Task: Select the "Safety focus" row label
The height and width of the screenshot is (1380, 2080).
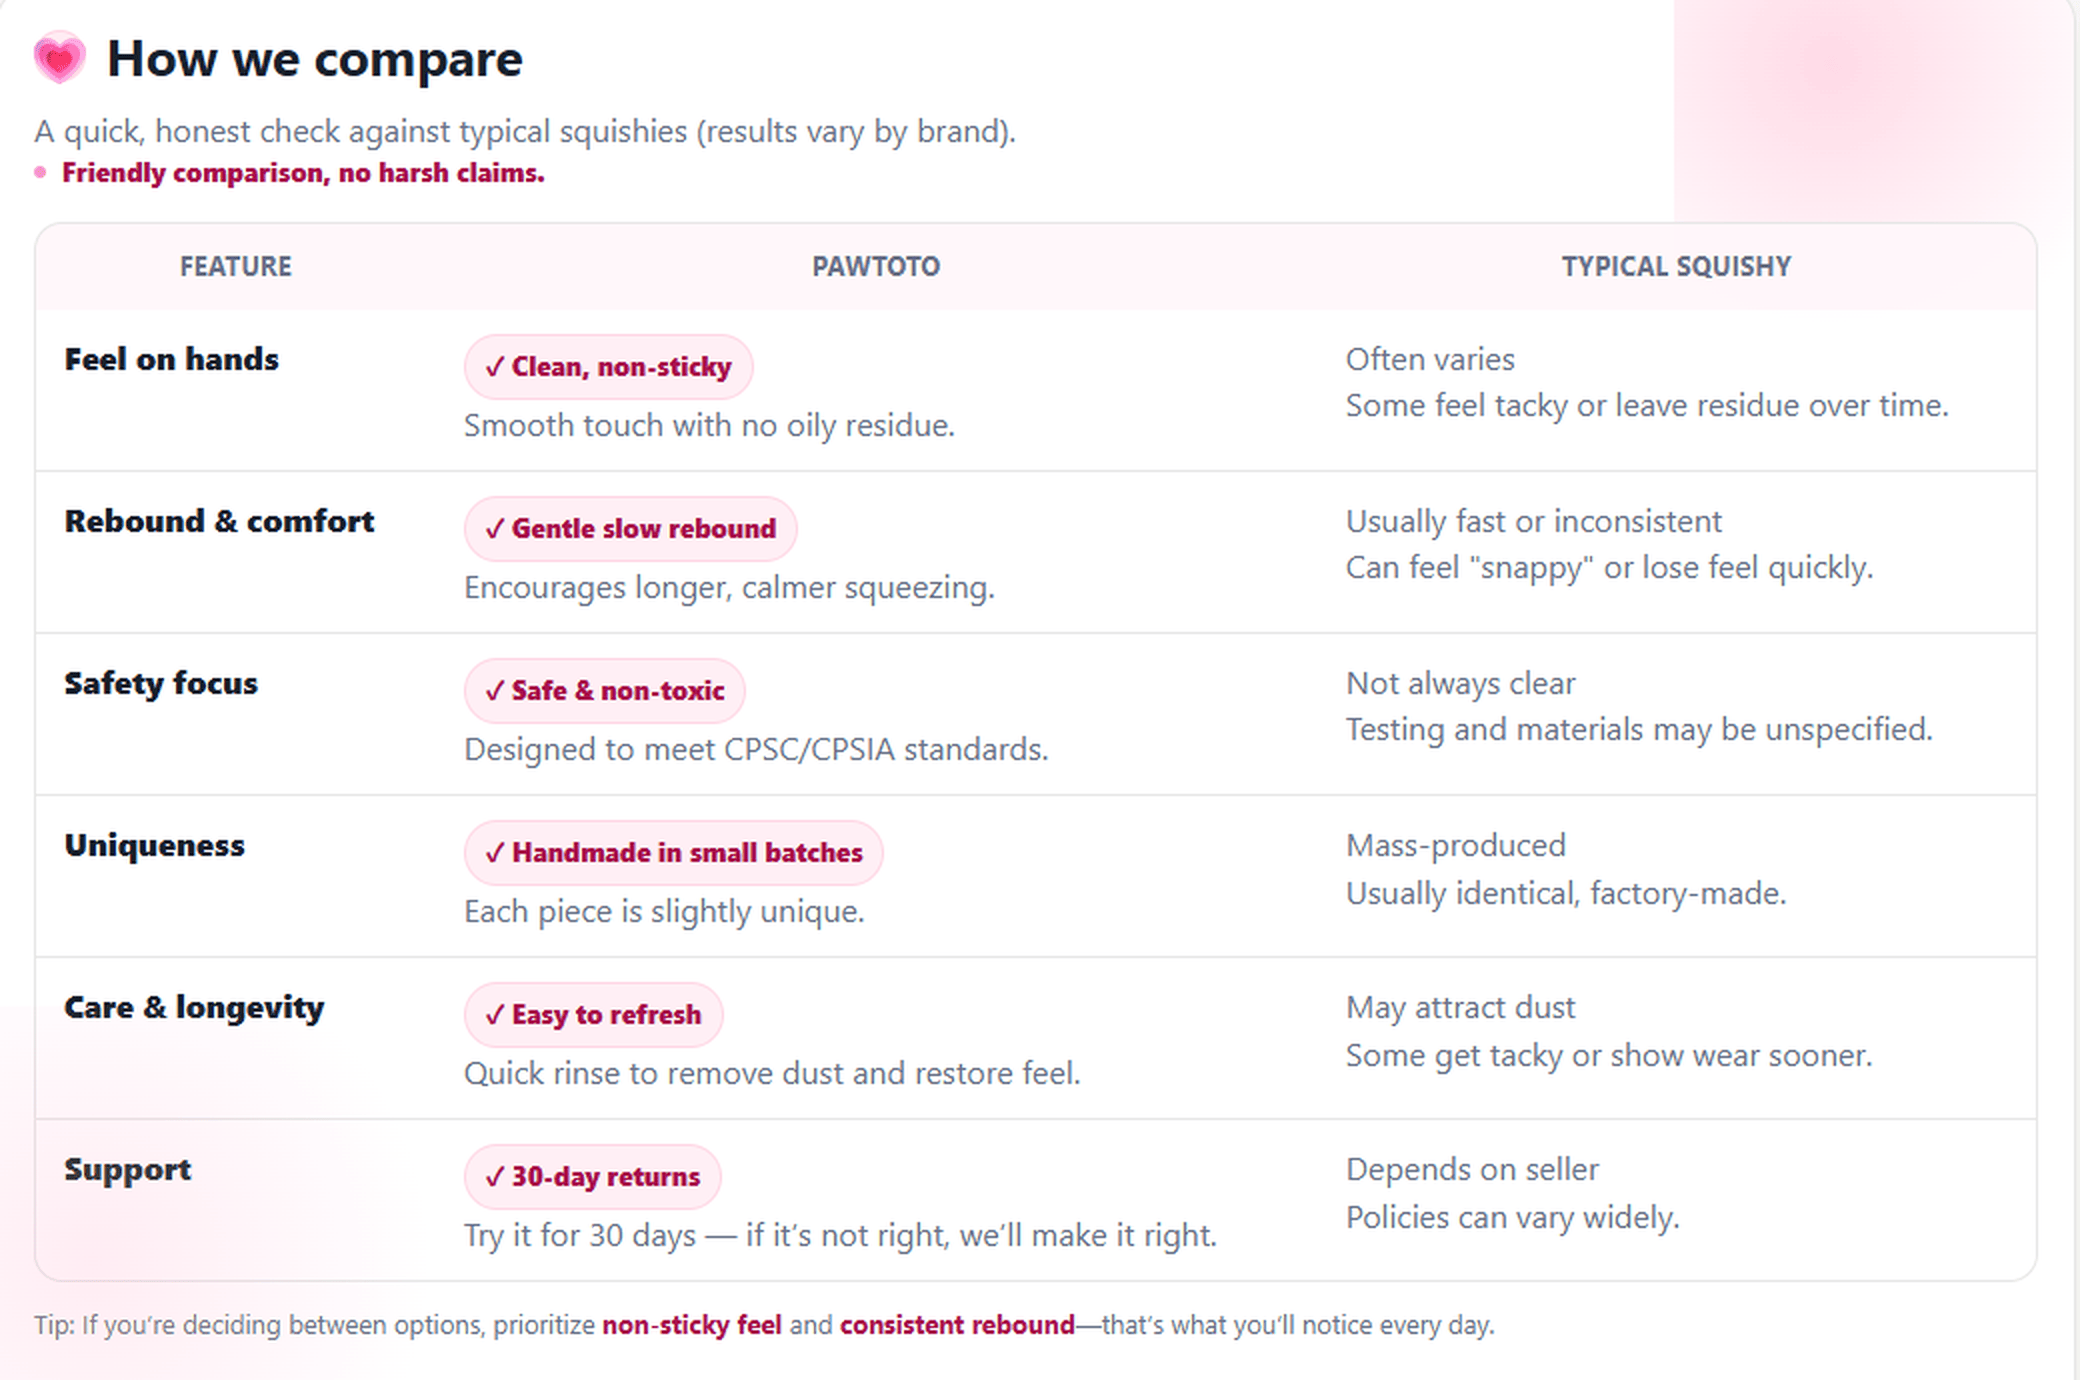Action: pos(161,684)
